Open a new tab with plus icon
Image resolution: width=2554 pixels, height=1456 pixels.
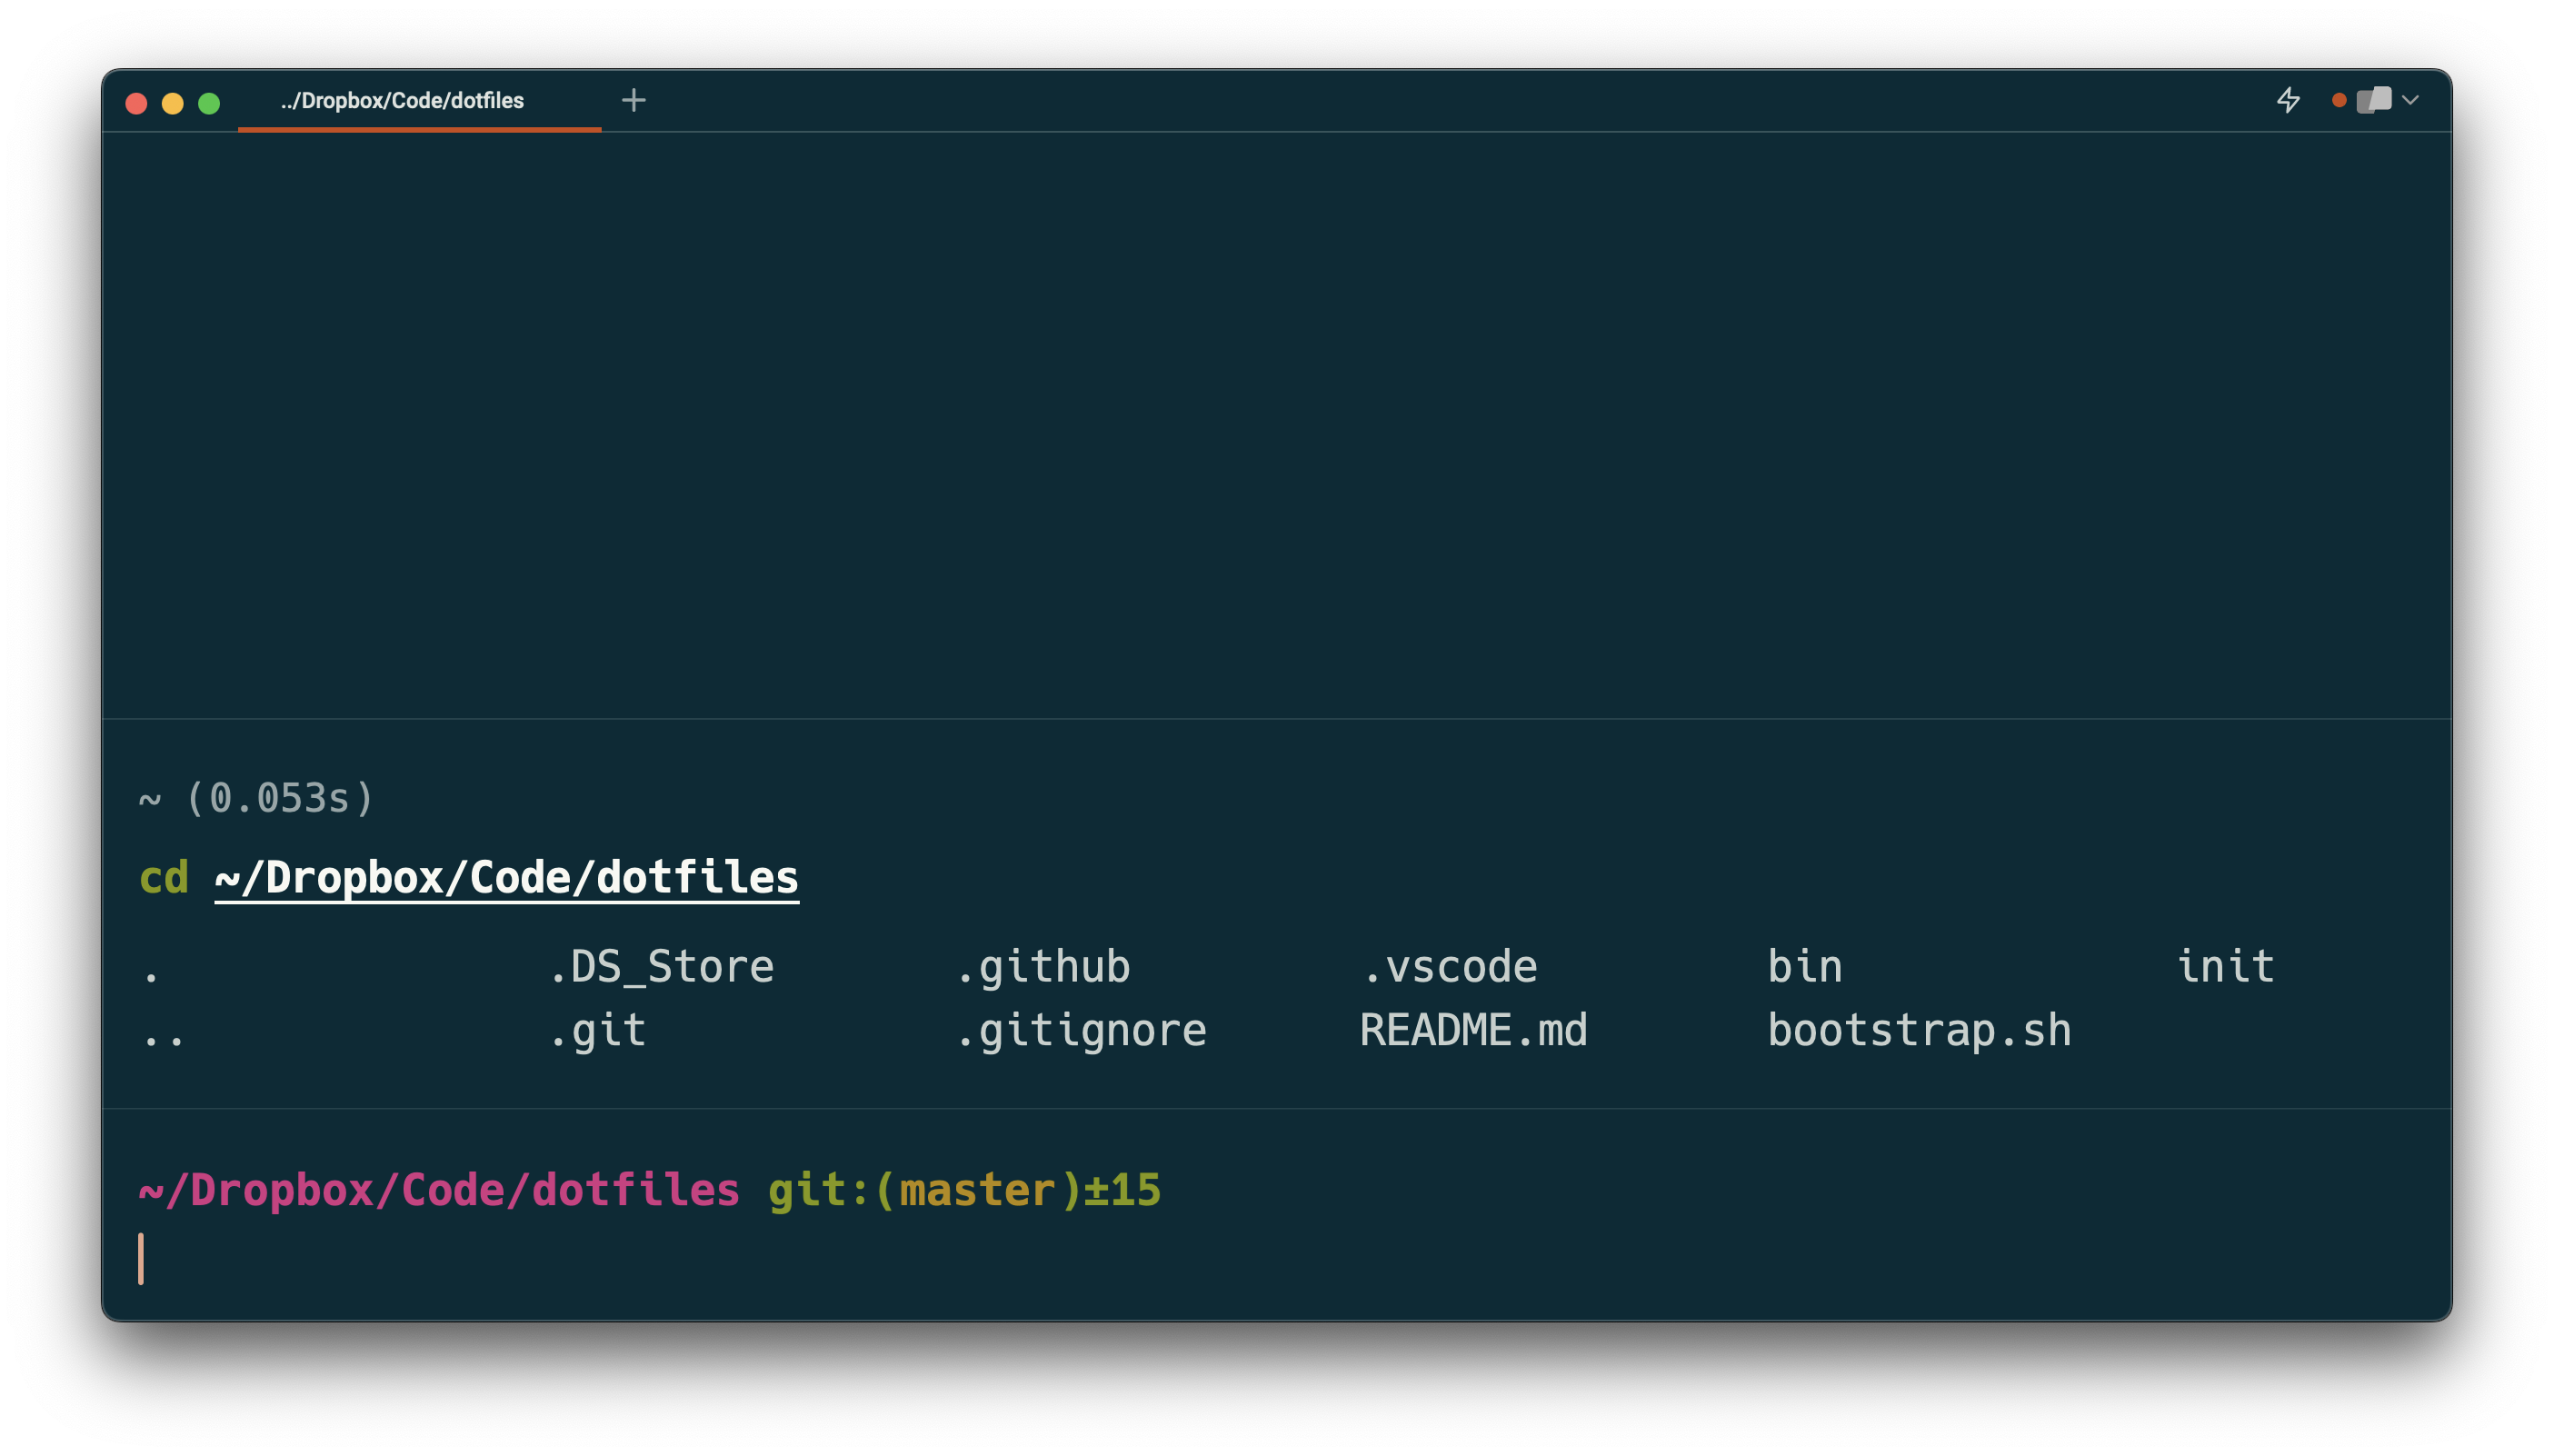tap(633, 100)
